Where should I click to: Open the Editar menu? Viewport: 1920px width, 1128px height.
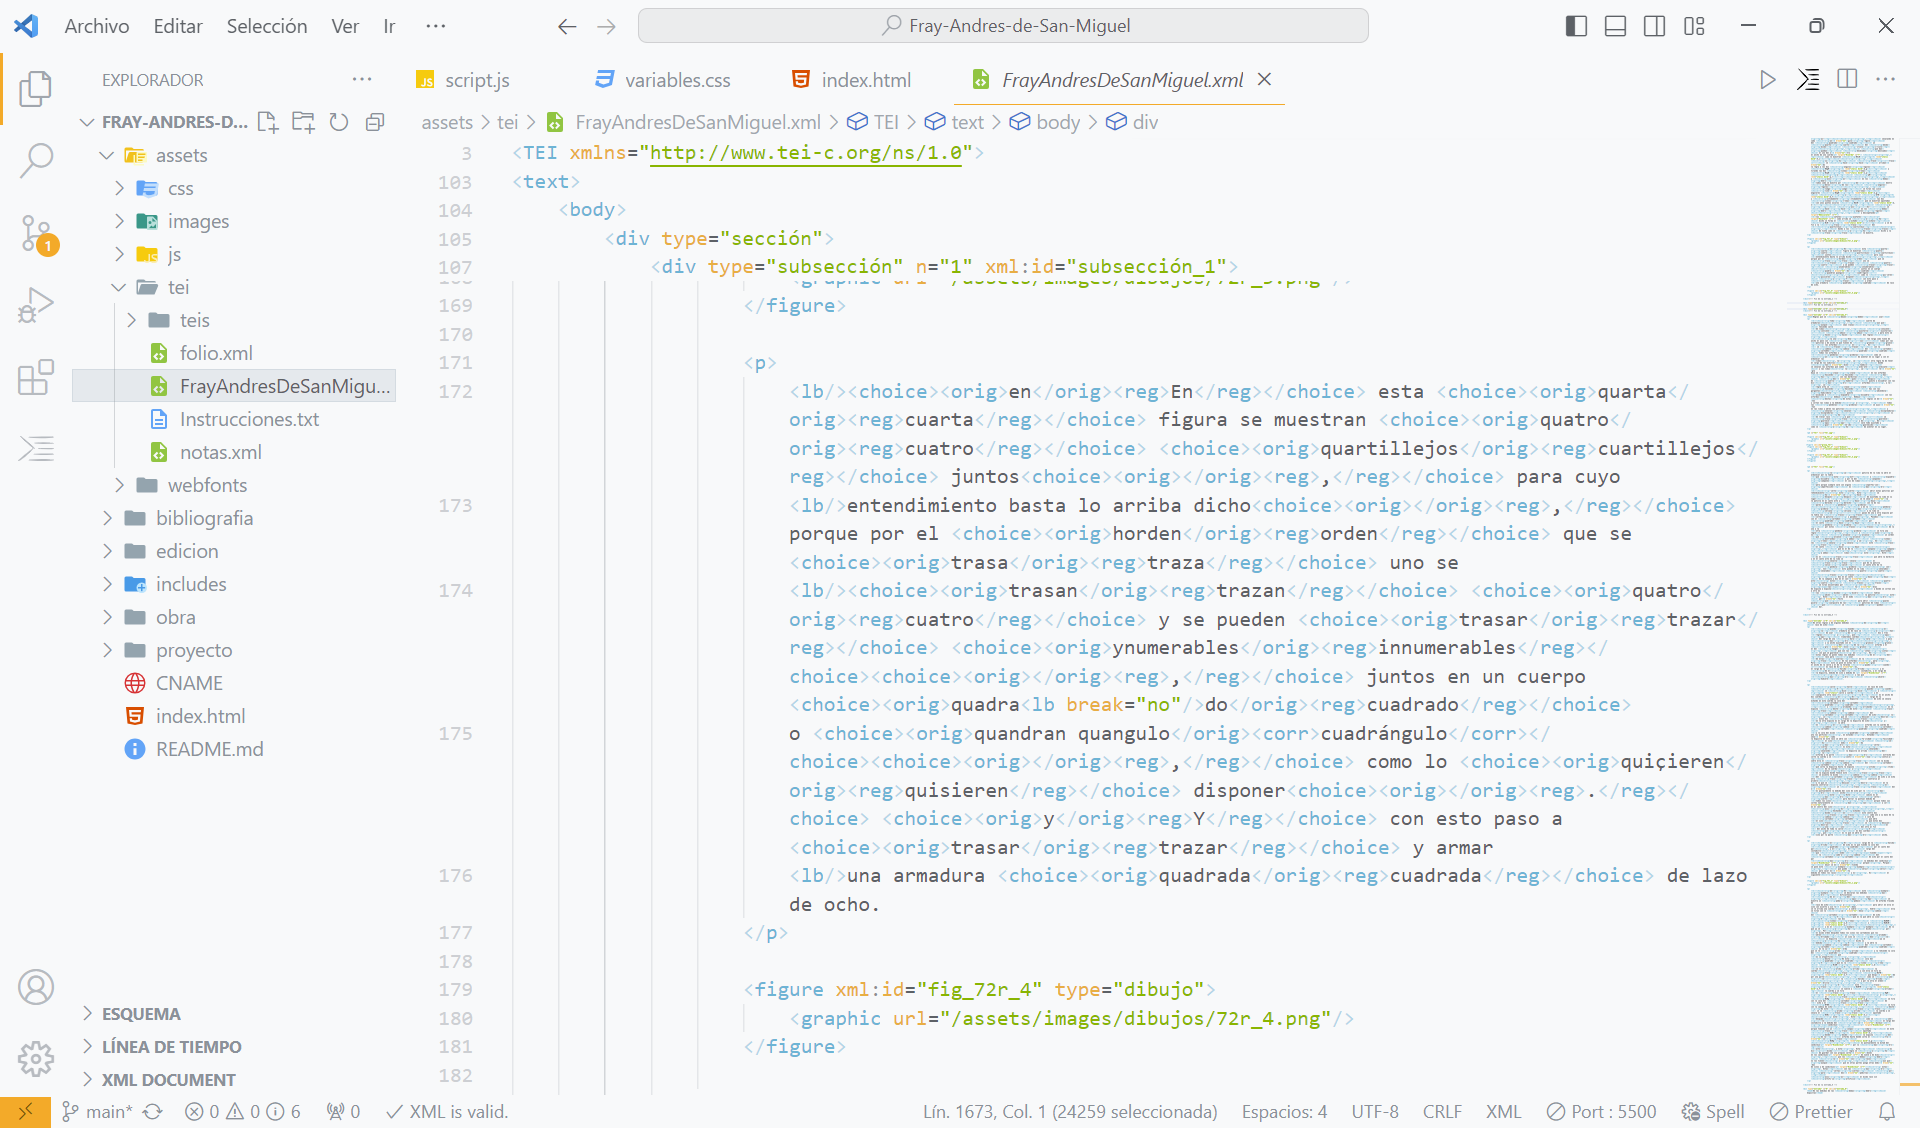click(x=178, y=26)
